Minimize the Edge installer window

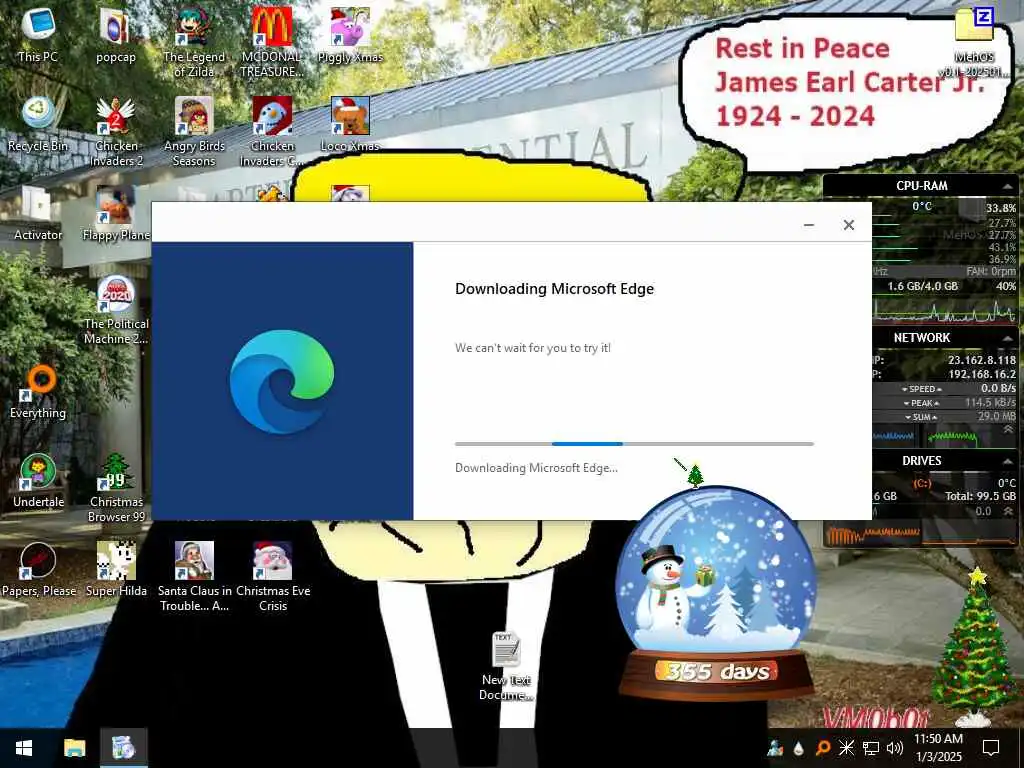pos(808,225)
